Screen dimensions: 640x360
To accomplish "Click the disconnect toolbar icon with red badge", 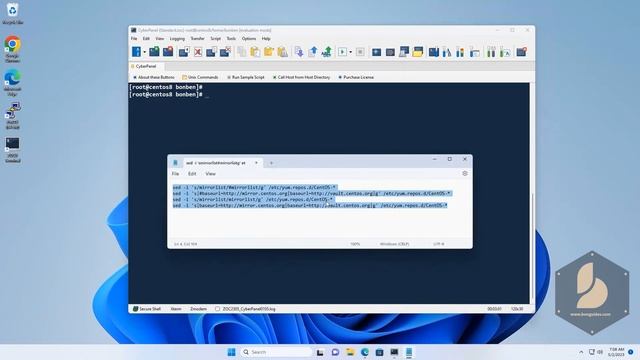I will point(168,52).
